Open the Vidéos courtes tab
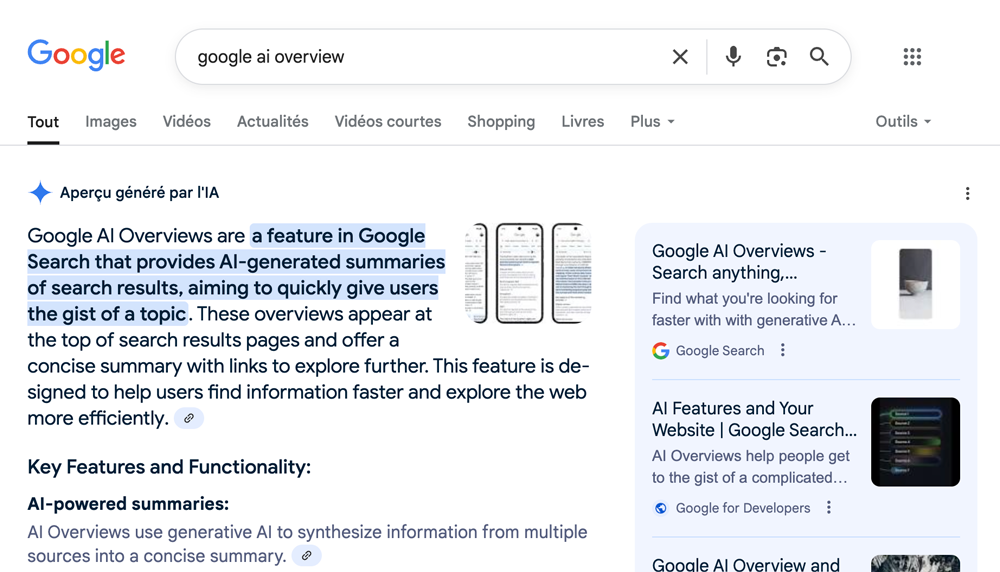This screenshot has width=1000, height=572. tap(388, 122)
